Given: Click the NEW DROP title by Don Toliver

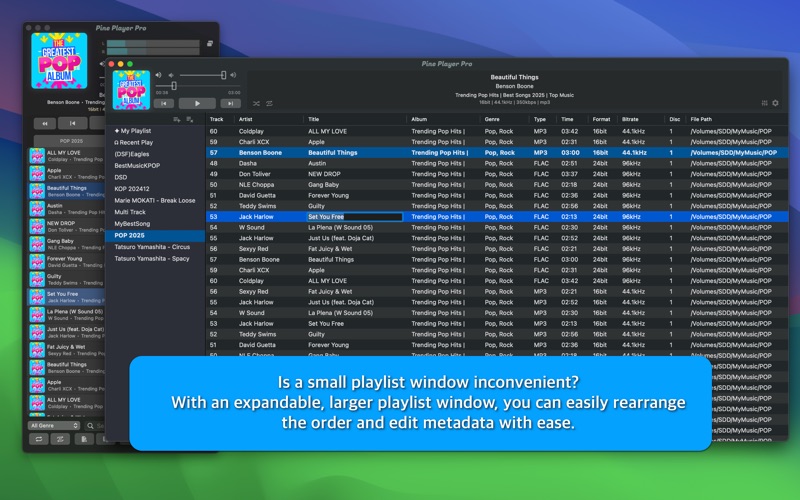Looking at the screenshot, I should pyautogui.click(x=324, y=174).
